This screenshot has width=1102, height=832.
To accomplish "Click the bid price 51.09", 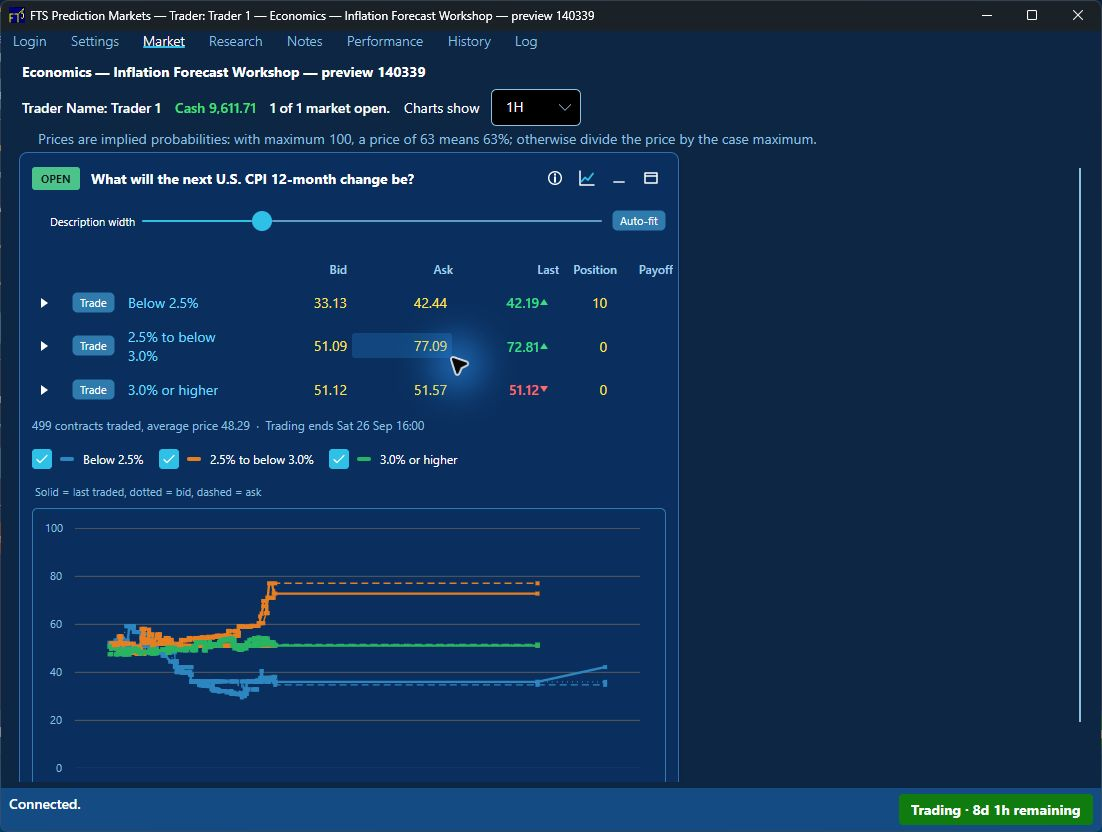I will (x=330, y=346).
